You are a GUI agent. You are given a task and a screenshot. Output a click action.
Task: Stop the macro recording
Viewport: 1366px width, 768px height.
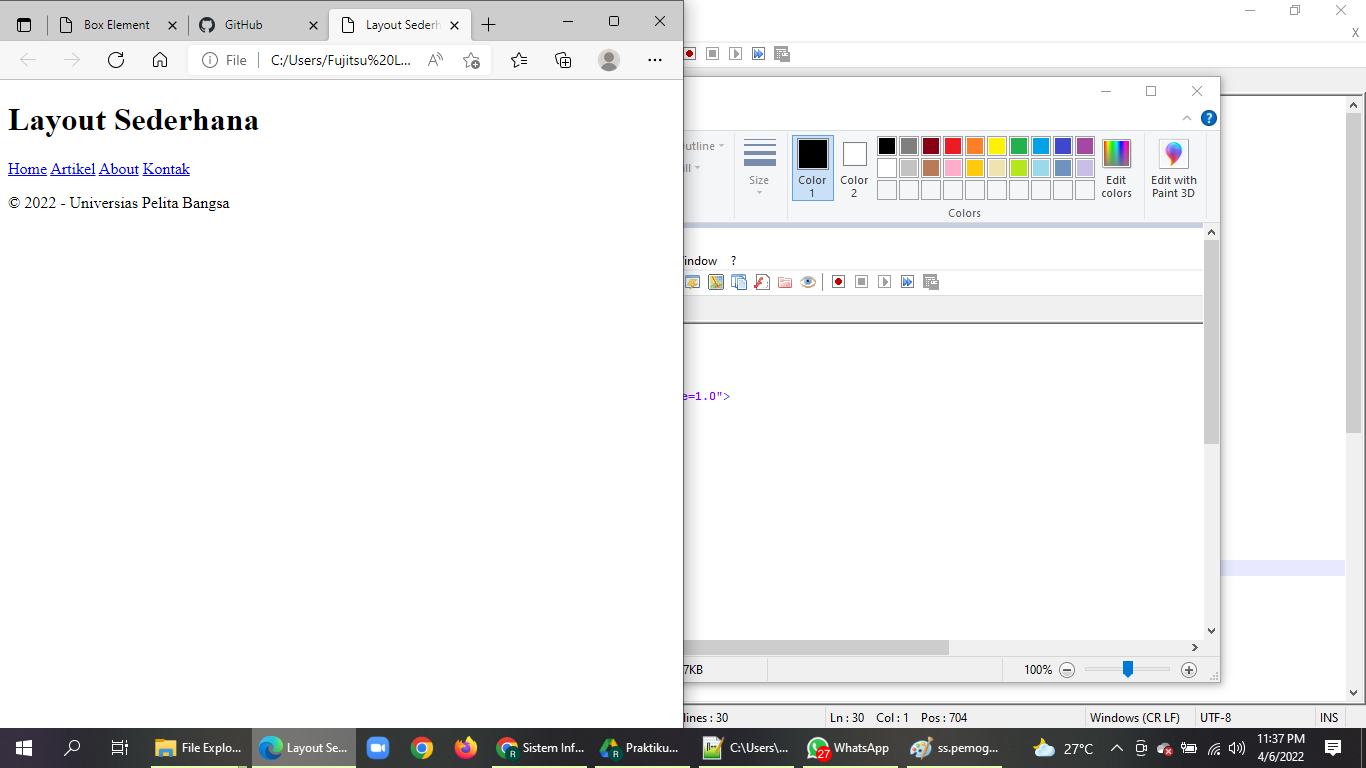(861, 282)
